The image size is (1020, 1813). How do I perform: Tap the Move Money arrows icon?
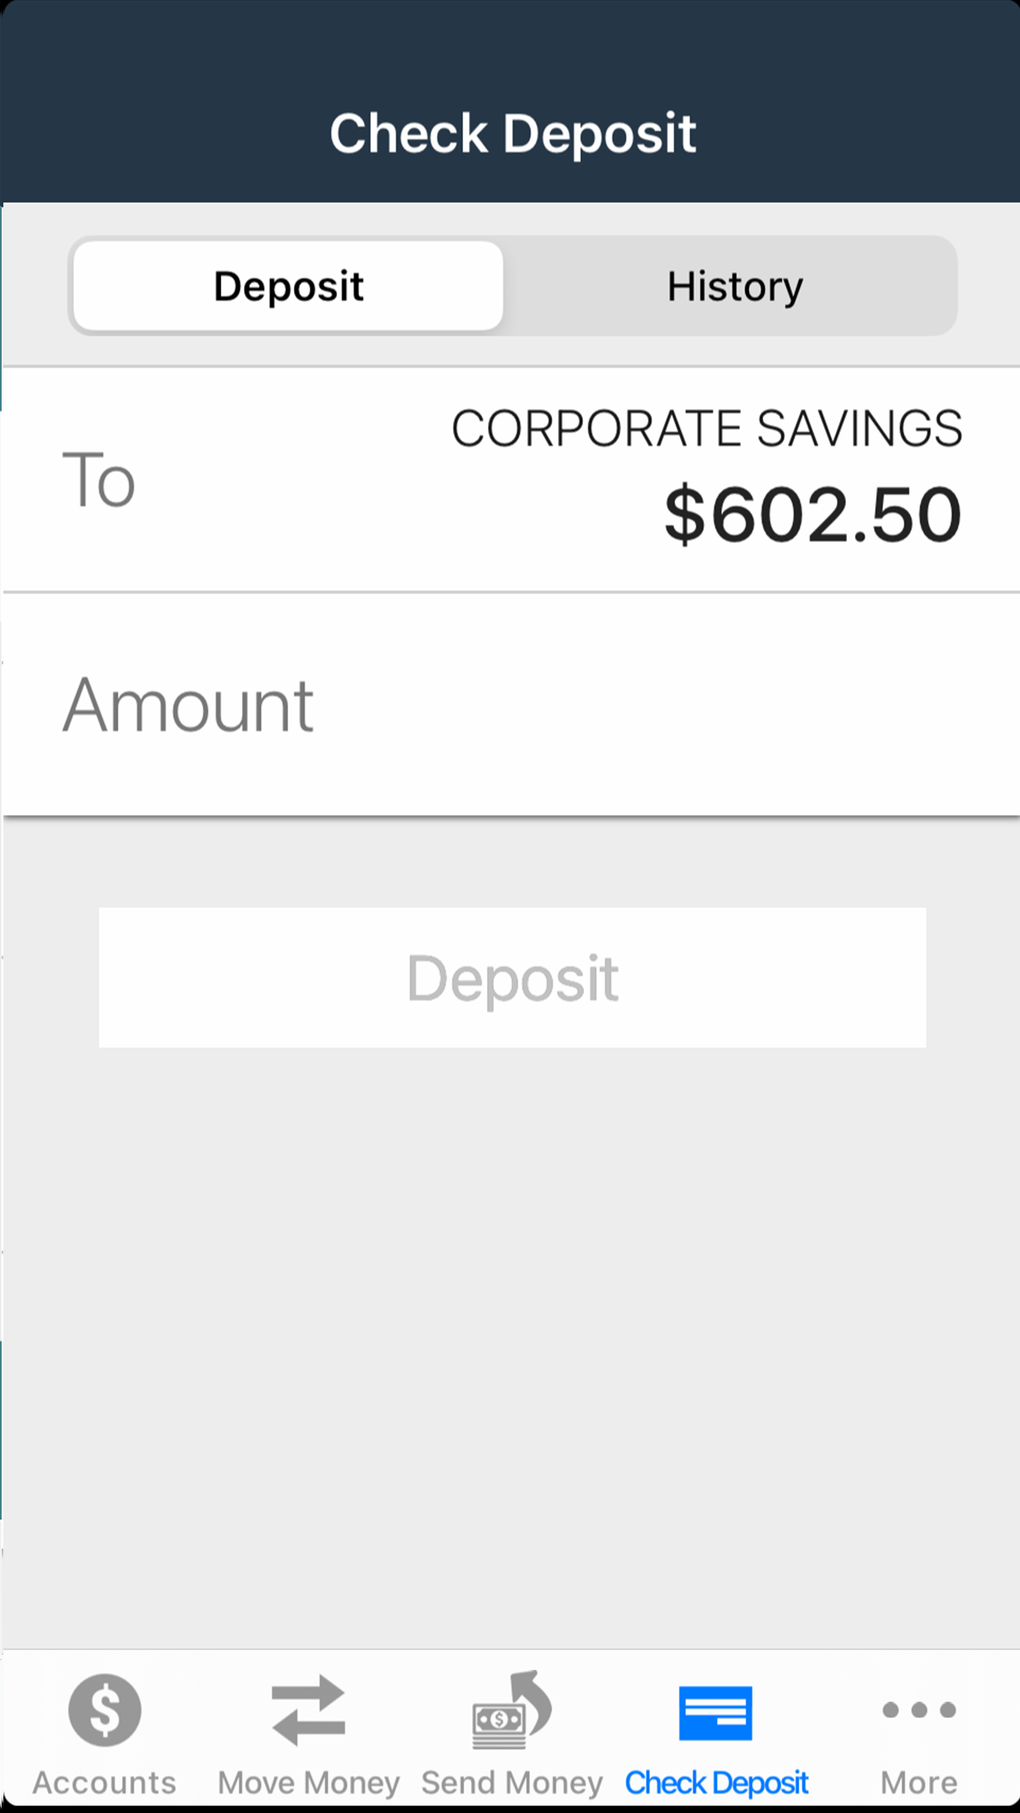tap(308, 1710)
